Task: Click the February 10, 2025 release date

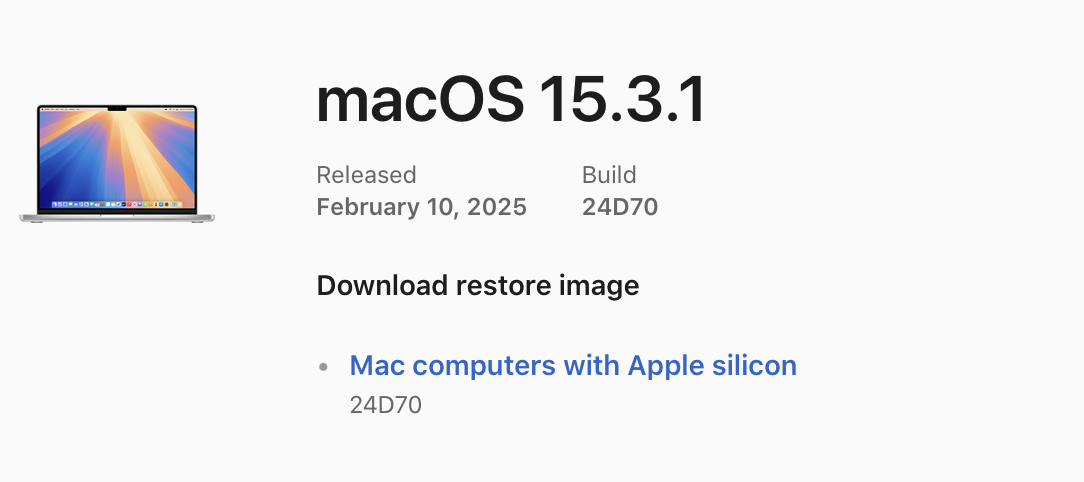Action: (x=421, y=207)
